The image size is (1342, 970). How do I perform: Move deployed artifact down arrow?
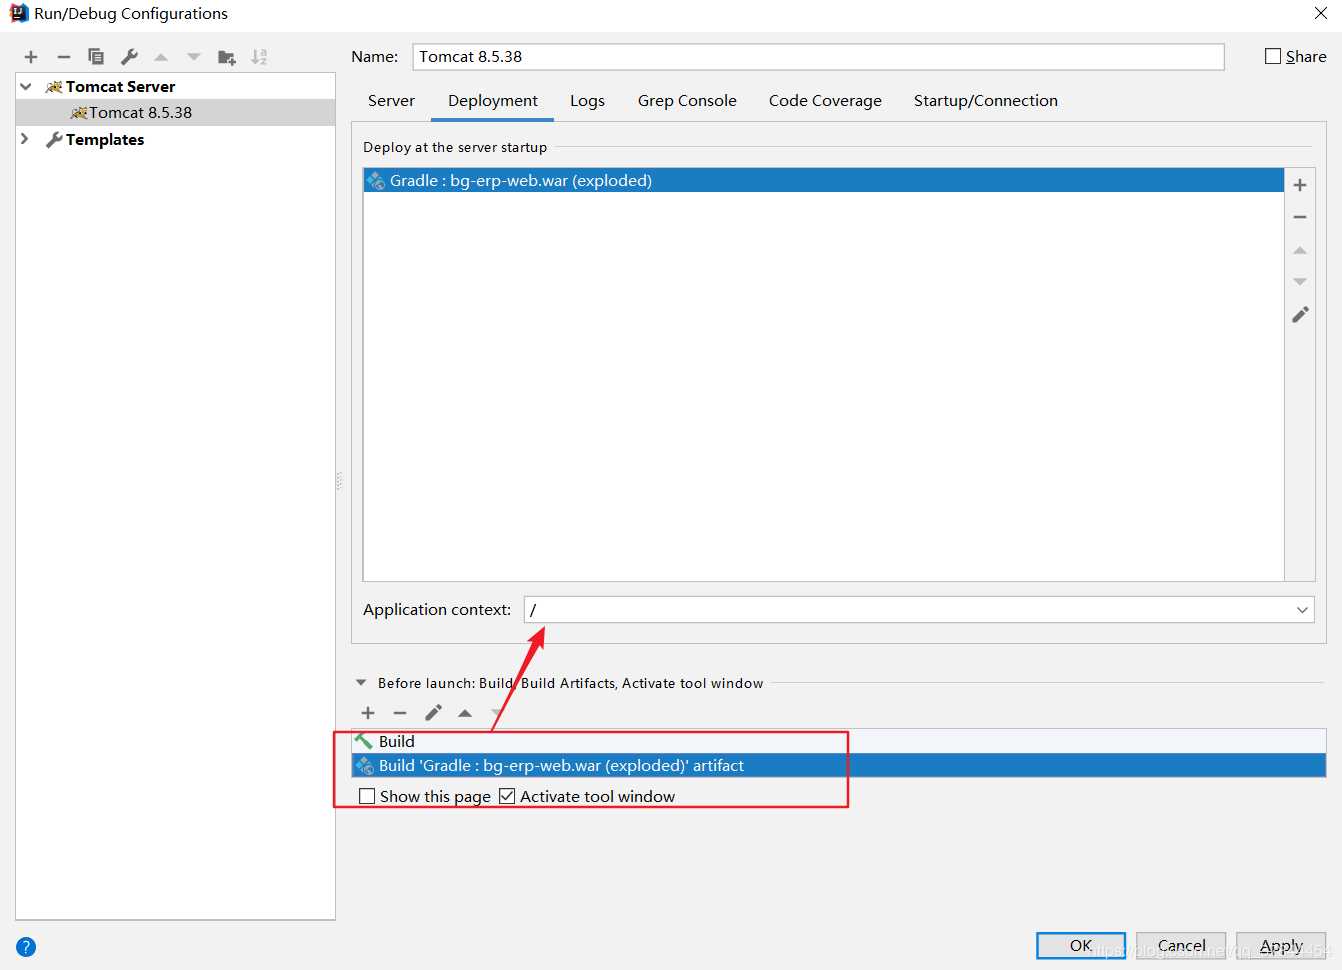pos(1300,282)
